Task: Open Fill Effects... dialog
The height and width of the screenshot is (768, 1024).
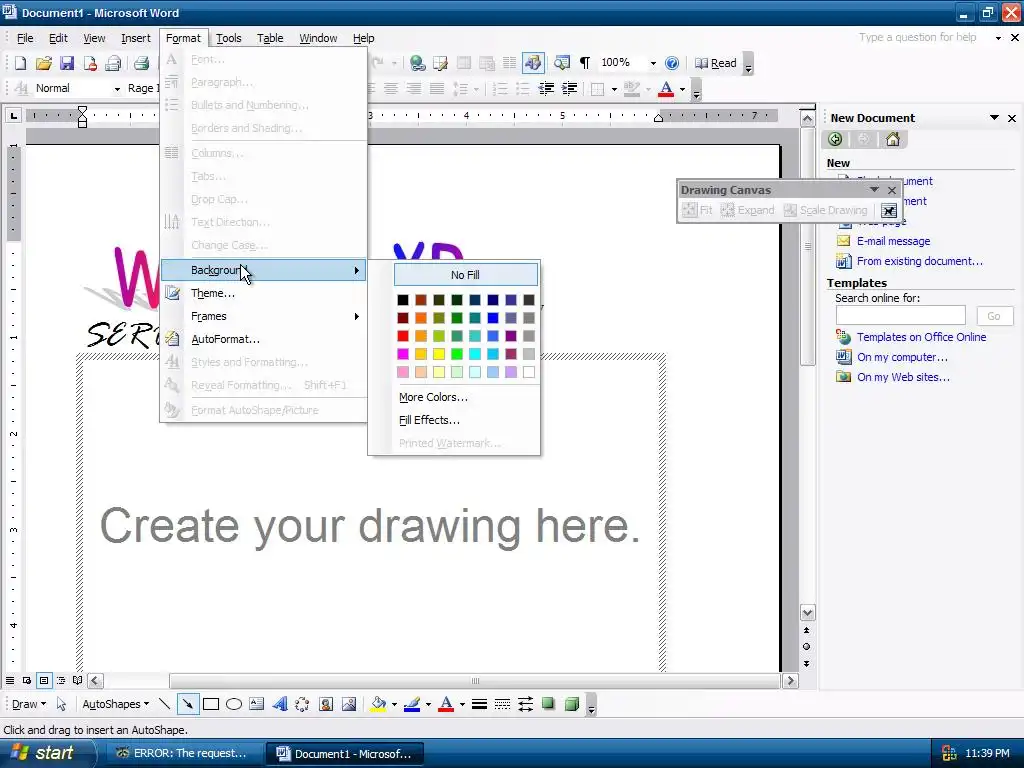Action: pyautogui.click(x=429, y=420)
